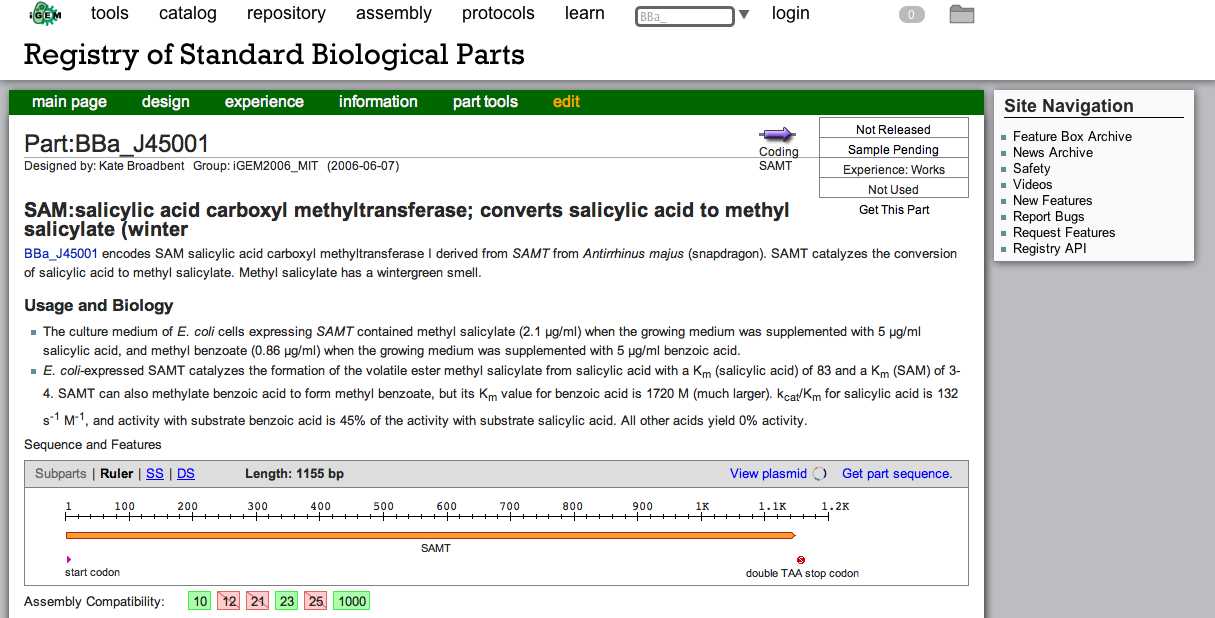Select the Ruler view
1215x618 pixels.
117,474
